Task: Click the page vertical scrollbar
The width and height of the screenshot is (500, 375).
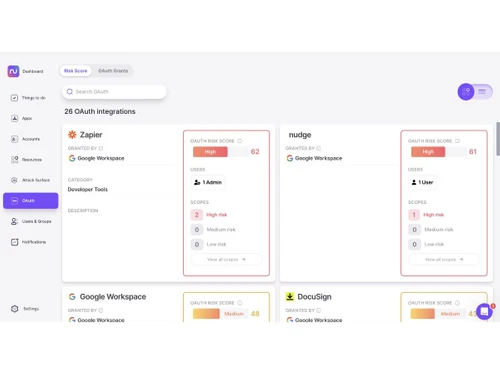Action: pyautogui.click(x=498, y=139)
